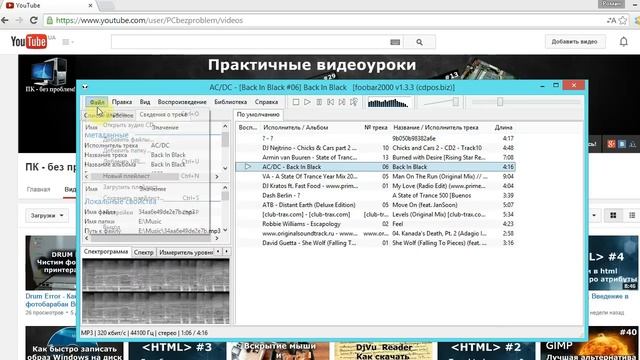Click the spectrogram display in foobar2000

tap(156, 291)
